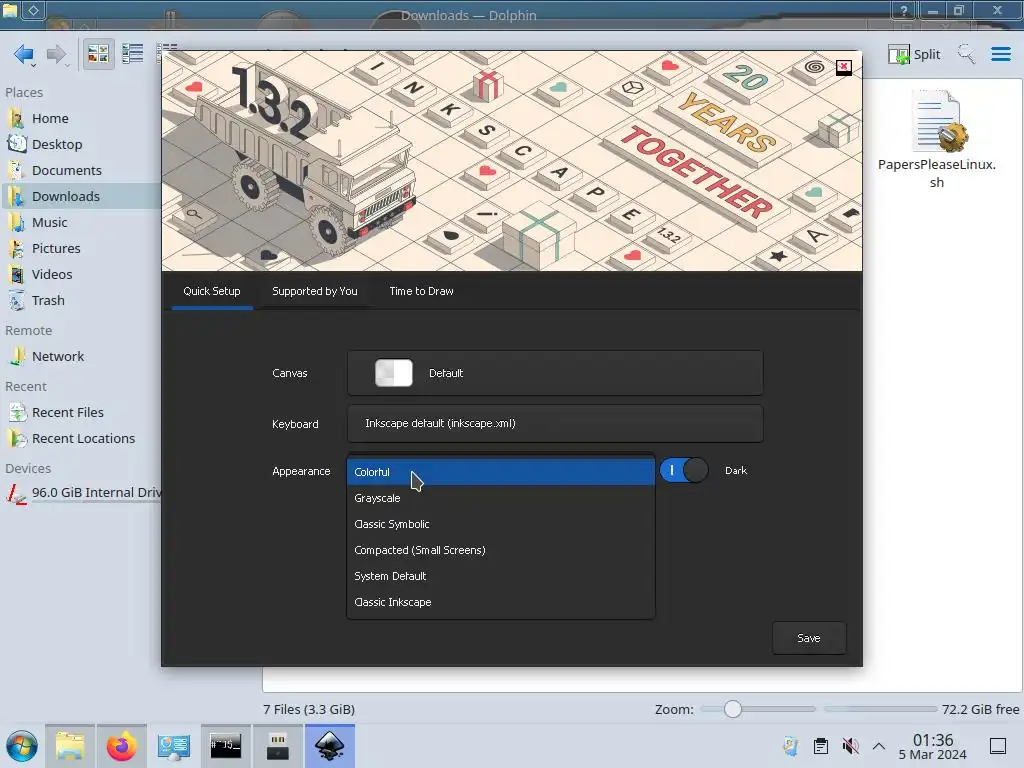This screenshot has height=768, width=1024.
Task: Choose Colorful appearance option
Action: click(x=501, y=472)
